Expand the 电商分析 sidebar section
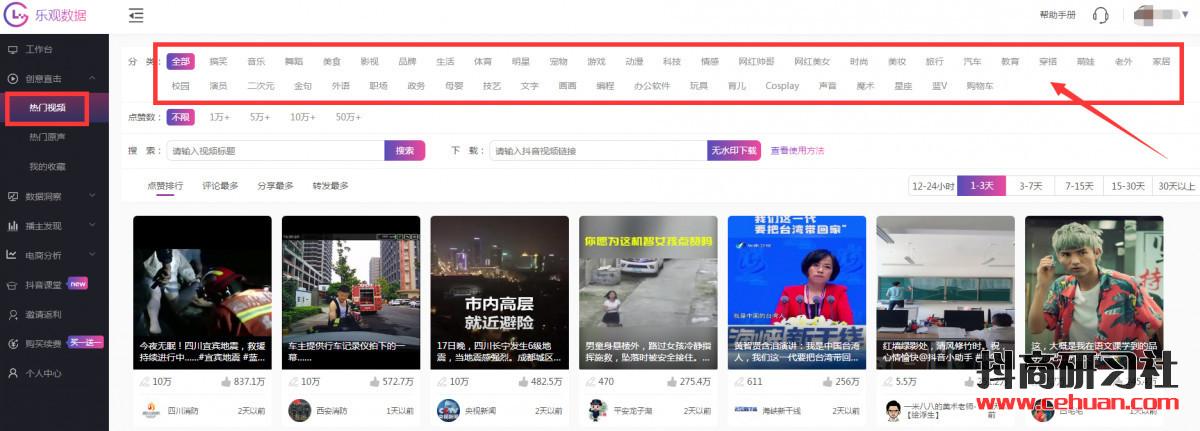Screen dimensions: 1200x431 [50, 255]
